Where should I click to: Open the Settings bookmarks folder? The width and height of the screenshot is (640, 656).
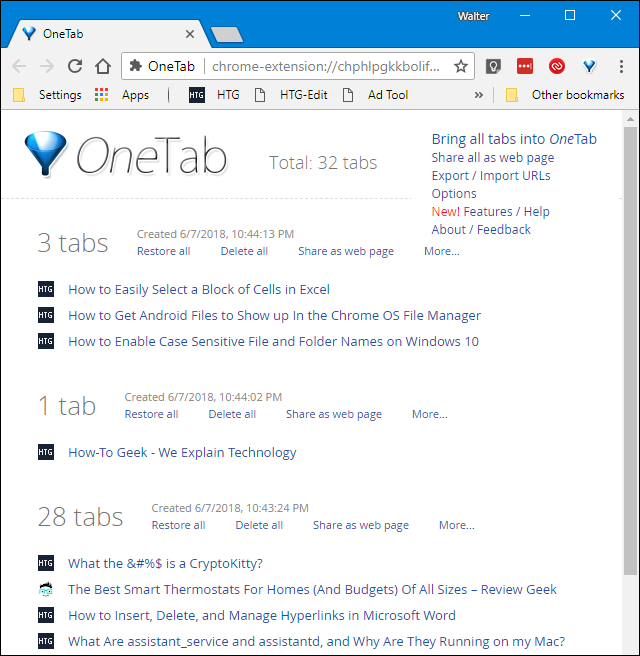(47, 95)
